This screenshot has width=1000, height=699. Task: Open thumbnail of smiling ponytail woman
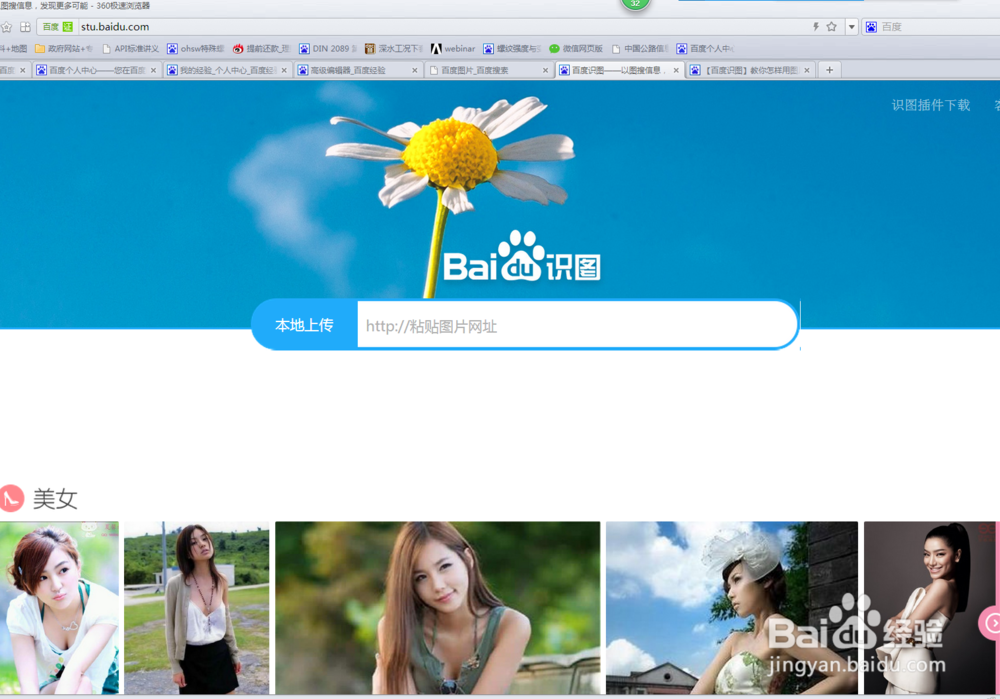tap(930, 608)
